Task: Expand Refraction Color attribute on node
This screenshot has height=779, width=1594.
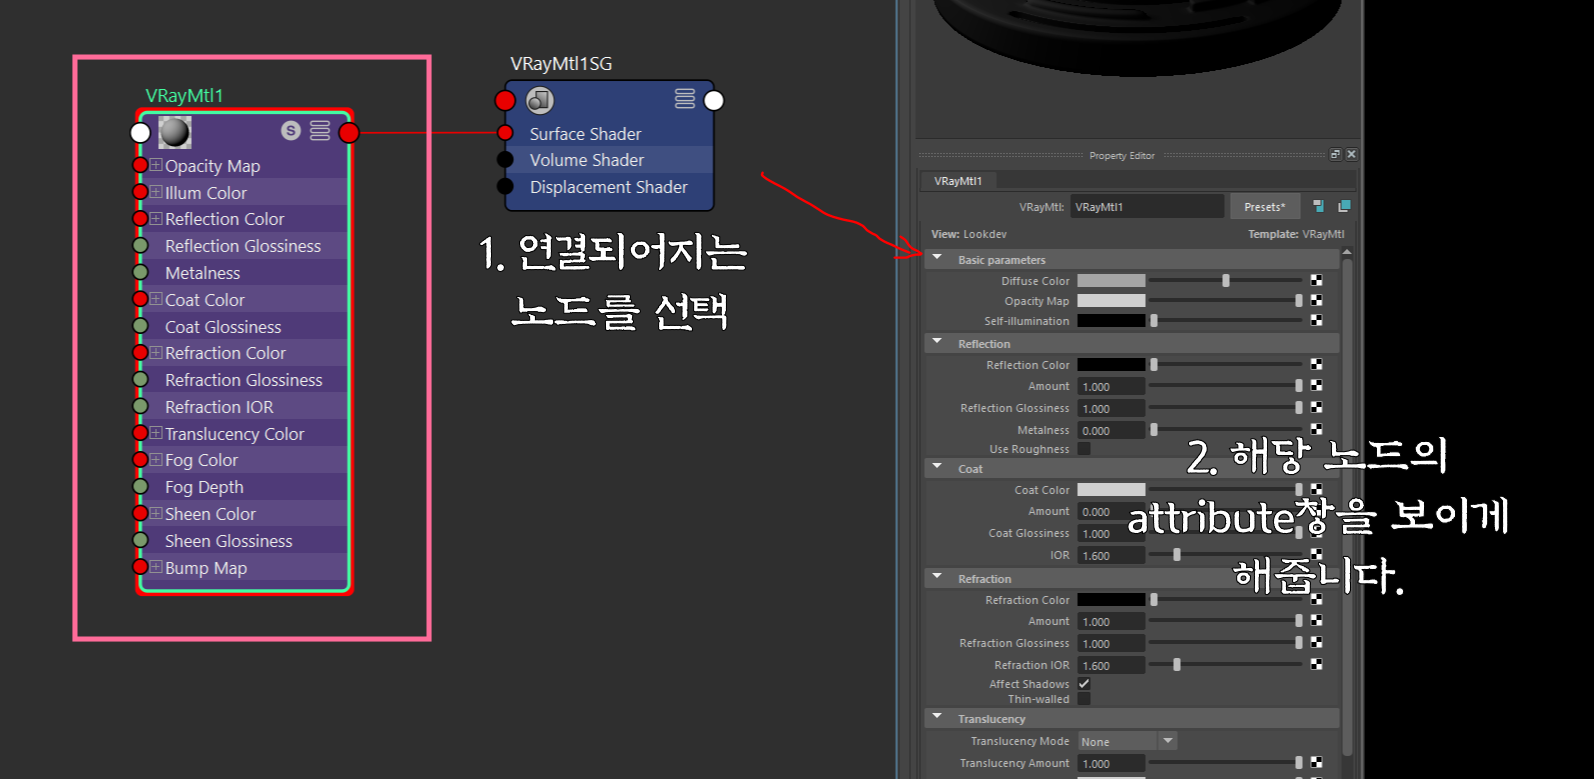Action: pyautogui.click(x=156, y=352)
